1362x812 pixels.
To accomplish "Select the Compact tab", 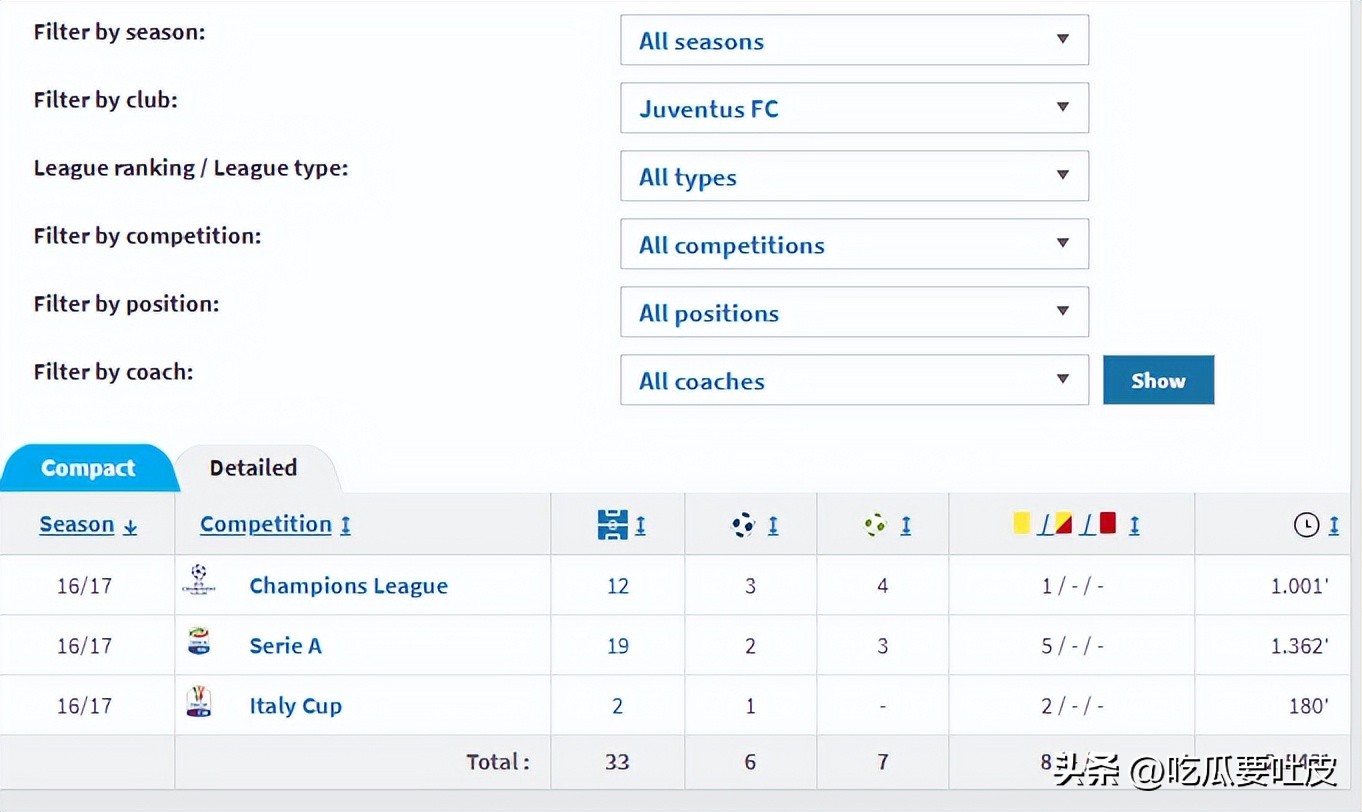I will click(x=88, y=468).
